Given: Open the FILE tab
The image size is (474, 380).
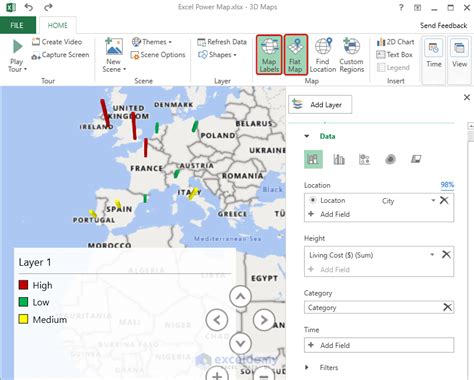Looking at the screenshot, I should [18, 25].
